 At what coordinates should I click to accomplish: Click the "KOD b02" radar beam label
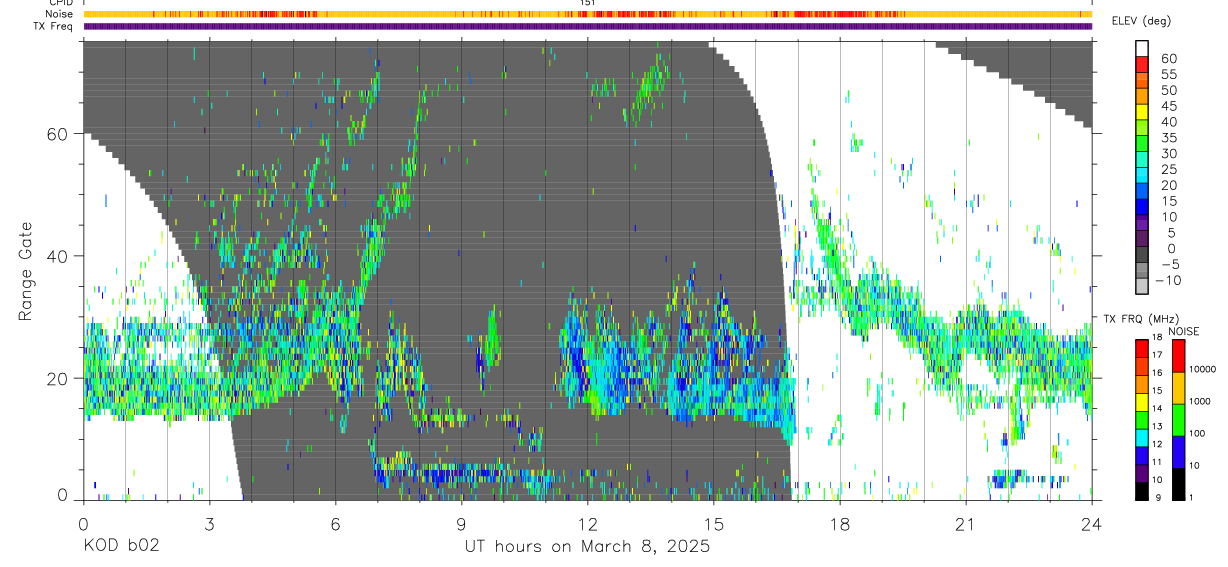click(x=120, y=547)
